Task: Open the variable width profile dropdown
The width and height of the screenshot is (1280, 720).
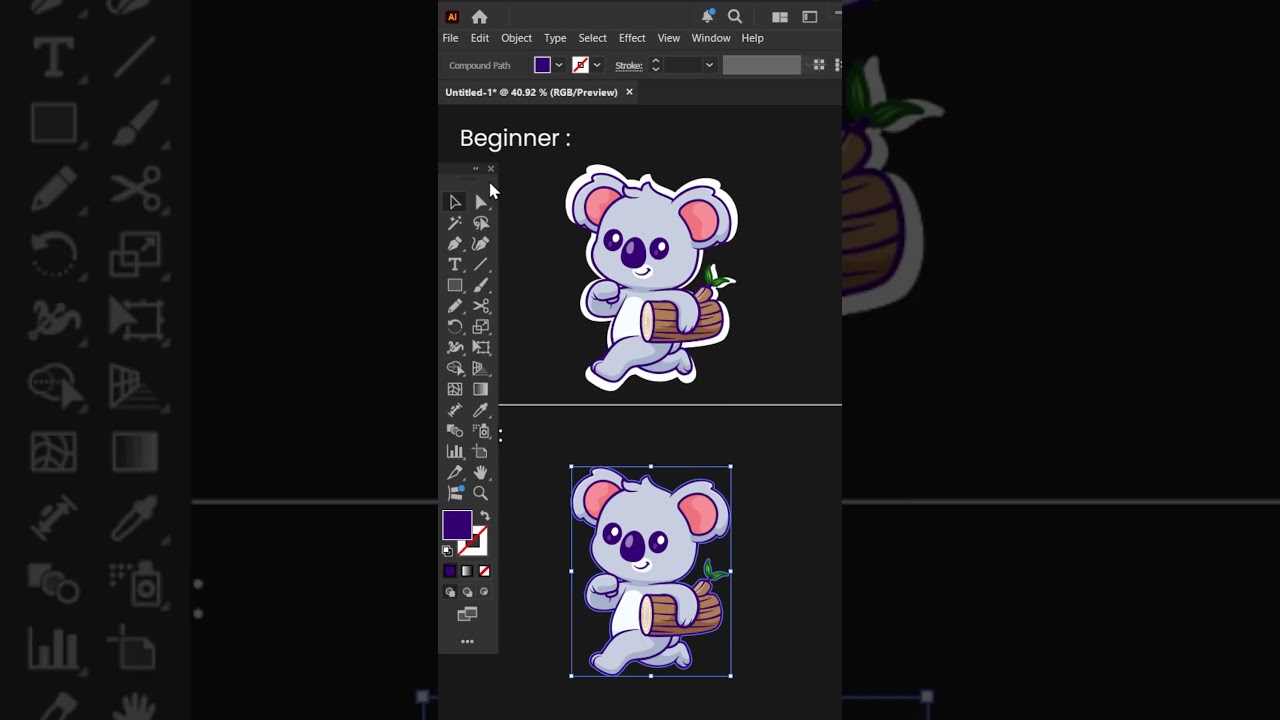Action: (762, 65)
